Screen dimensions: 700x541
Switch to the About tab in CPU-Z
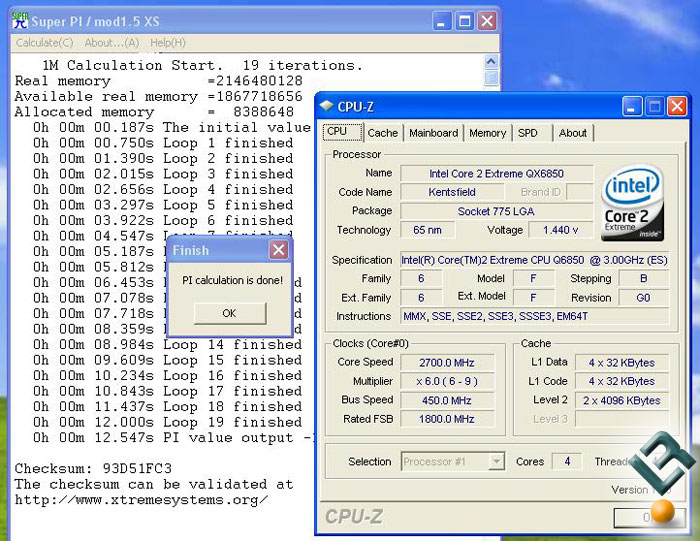point(573,133)
